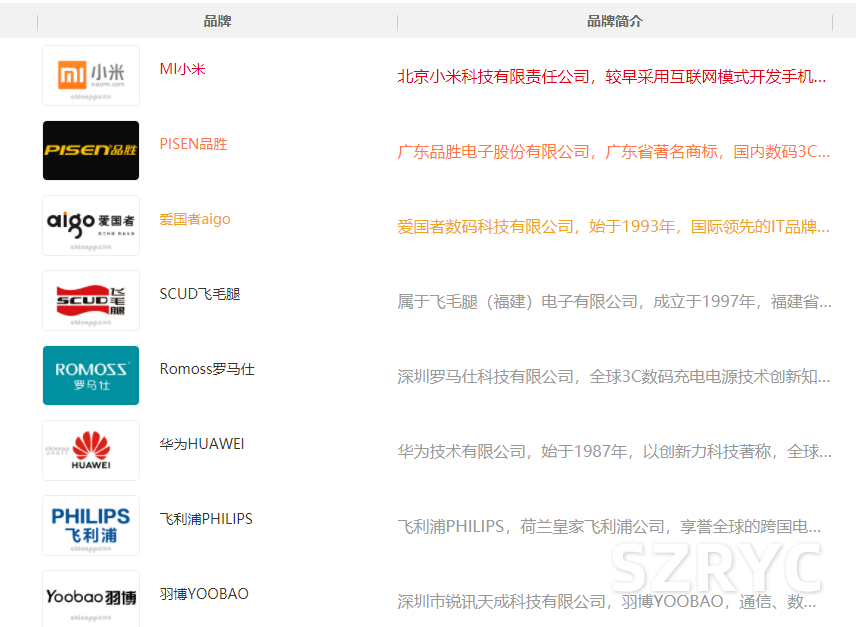Click the 品牌简介 column header
This screenshot has width=856, height=627.
point(614,21)
